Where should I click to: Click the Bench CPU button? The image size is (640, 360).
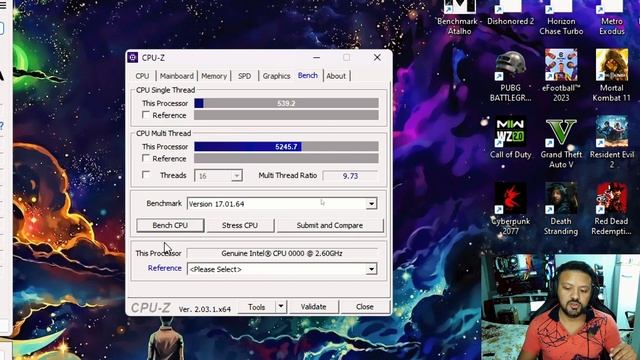pyautogui.click(x=170, y=225)
